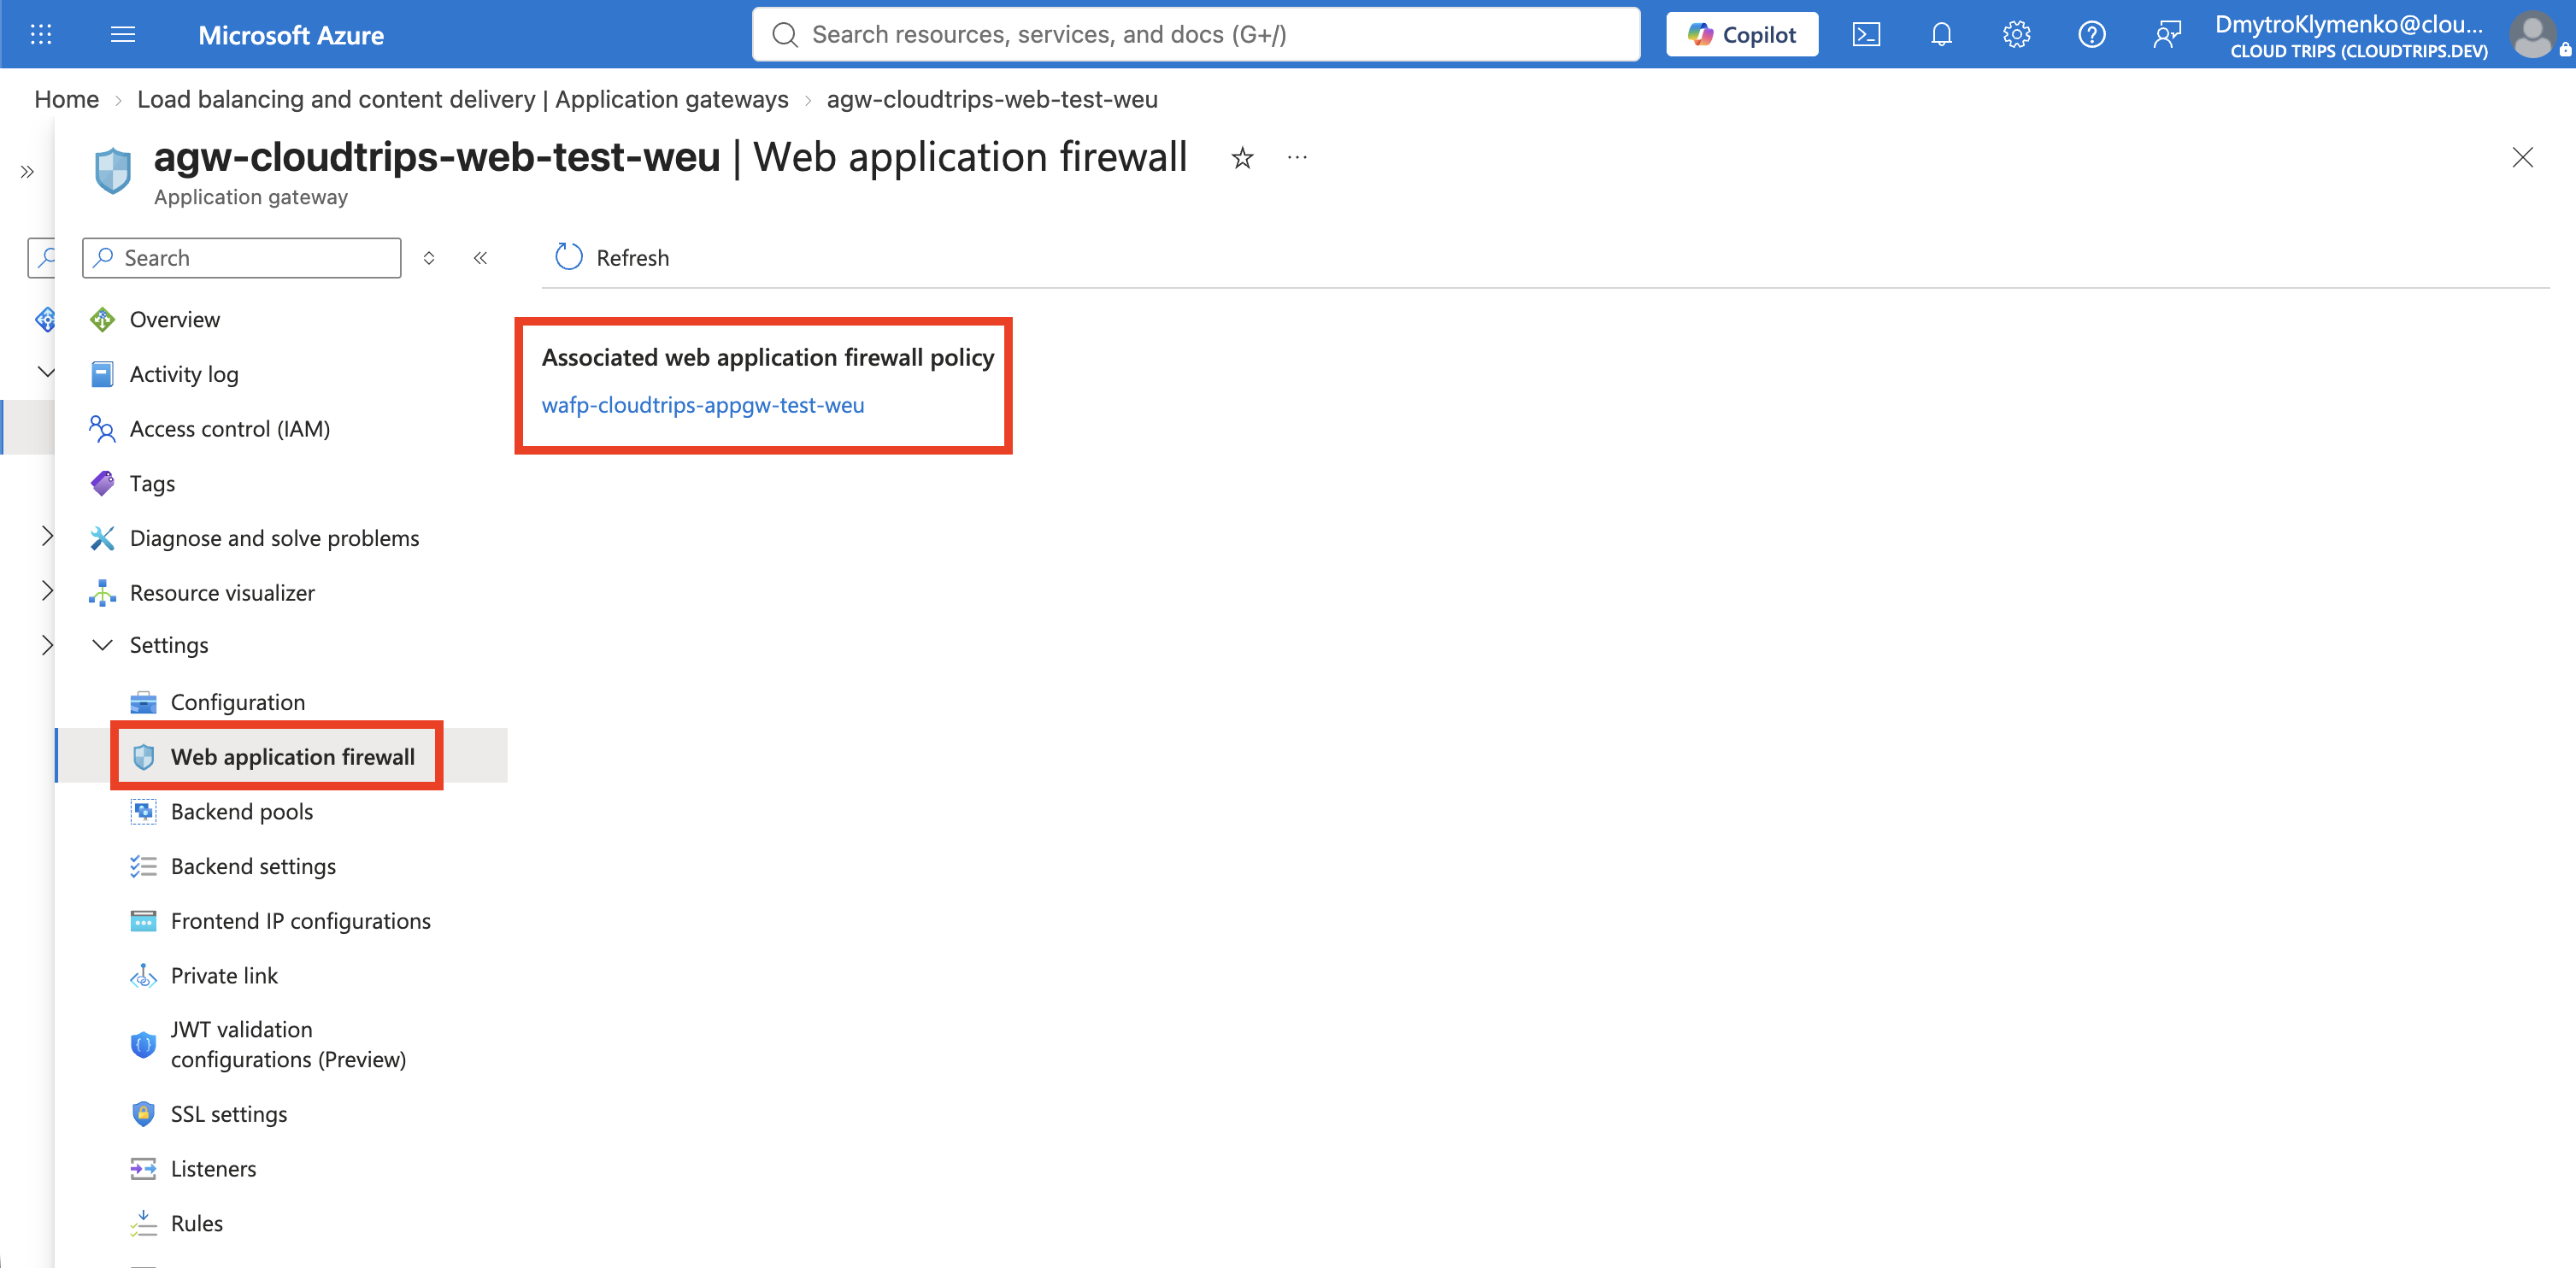Click the Refresh circular arrow icon
This screenshot has height=1268, width=2576.
pyautogui.click(x=569, y=257)
